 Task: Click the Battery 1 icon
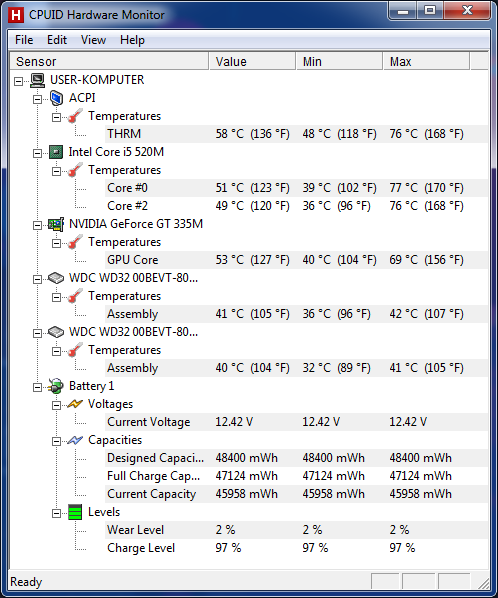[56, 386]
